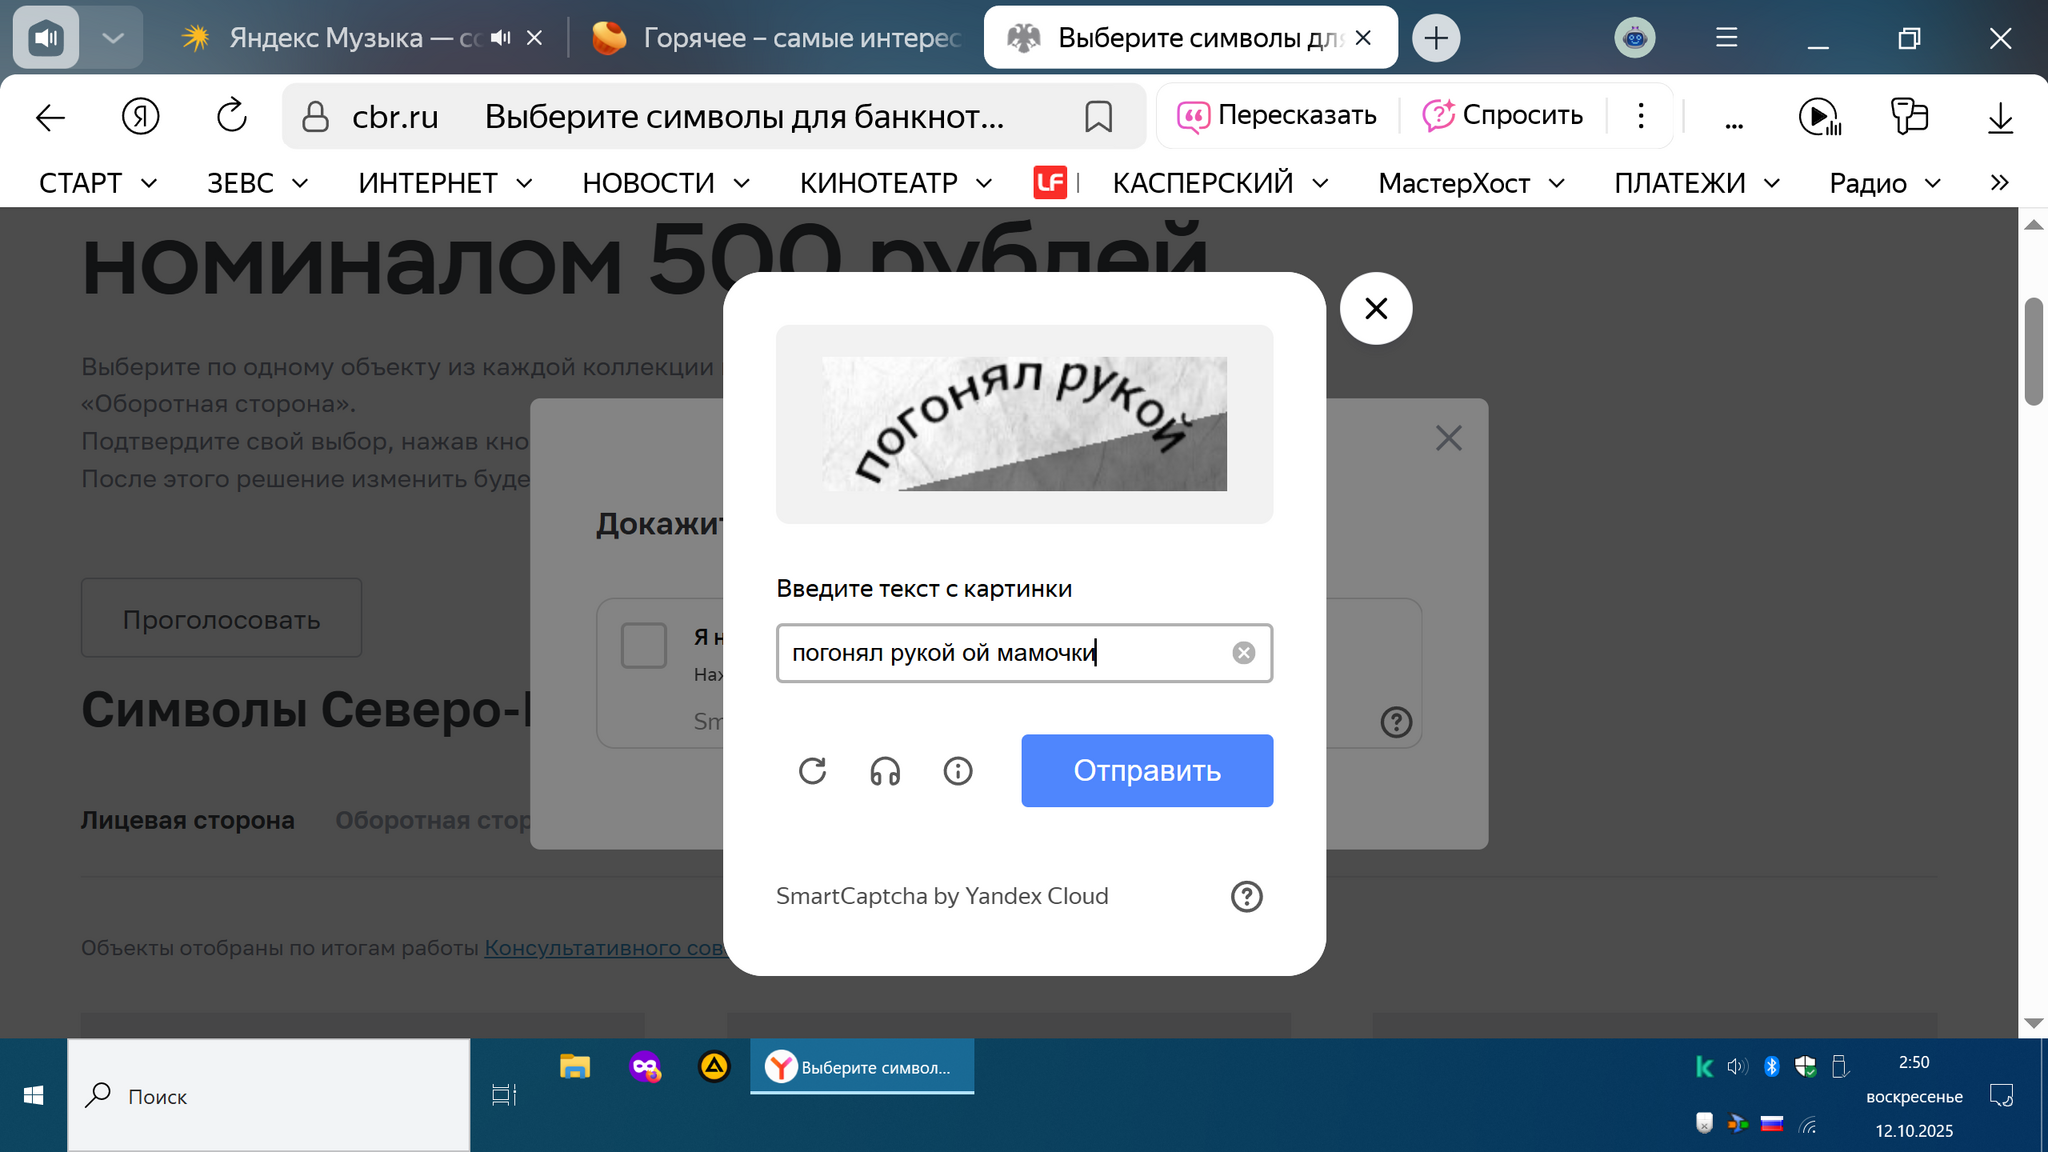
Task: Expand the НОВОСТИ bookmarks dropdown
Action: [x=666, y=183]
